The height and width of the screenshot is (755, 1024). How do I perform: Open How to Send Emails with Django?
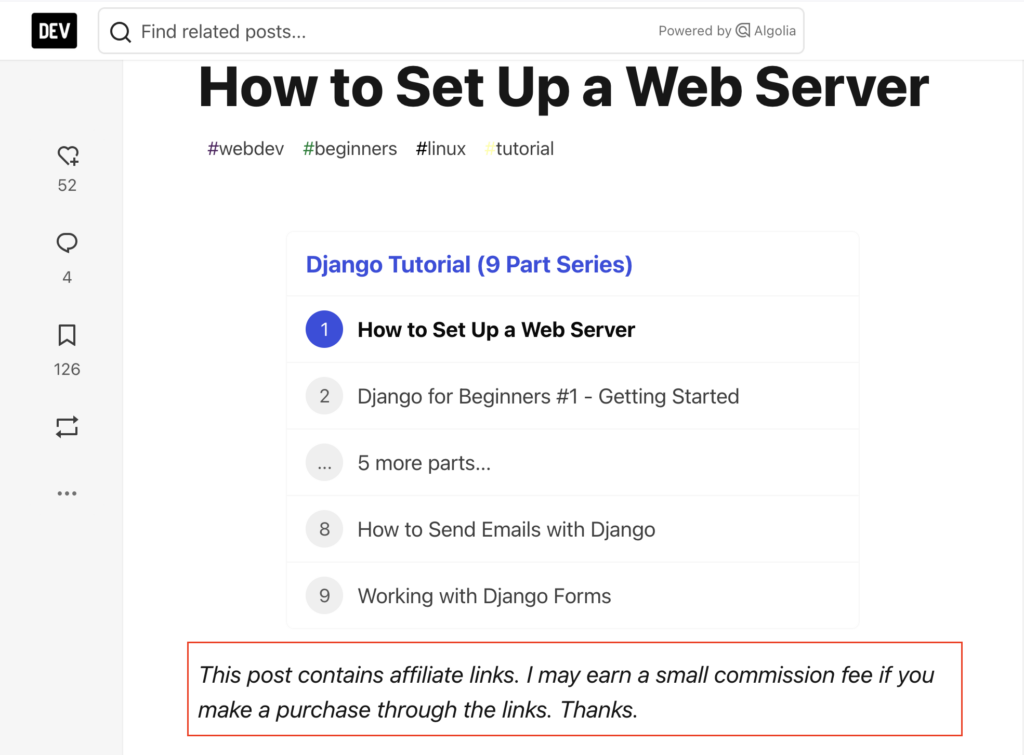coord(506,529)
